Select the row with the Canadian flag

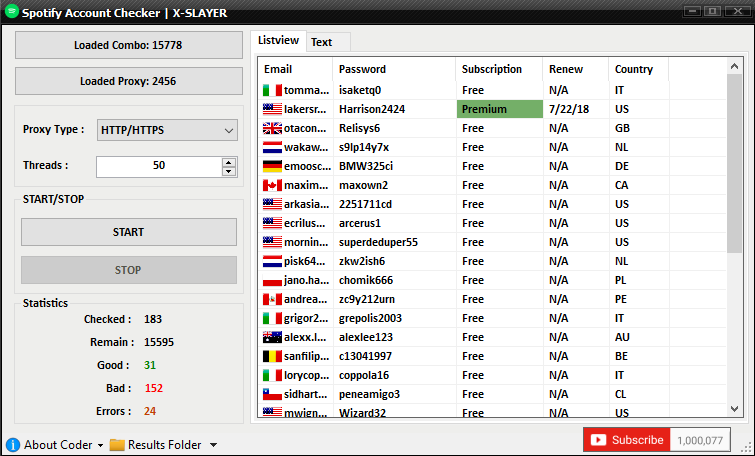coord(492,185)
